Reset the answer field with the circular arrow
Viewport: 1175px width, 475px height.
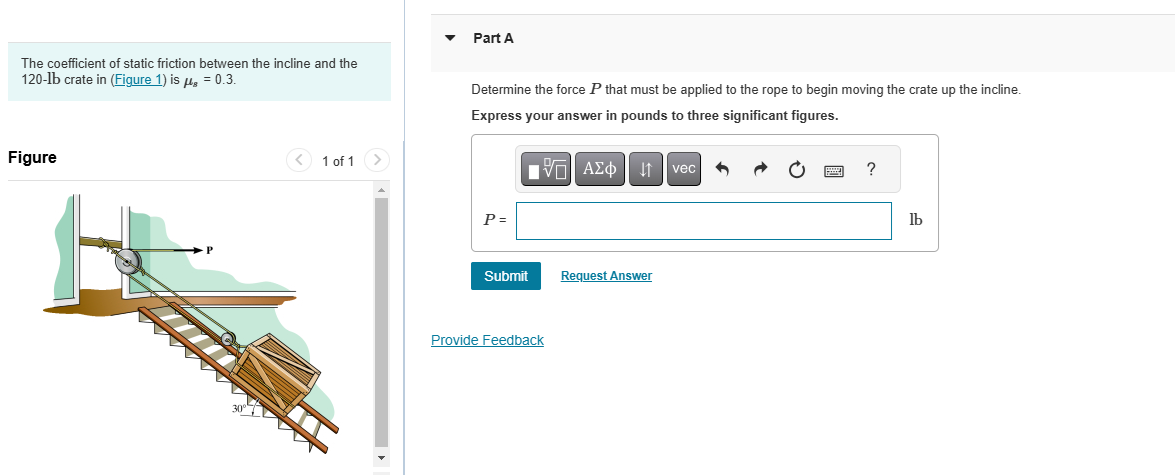point(796,170)
